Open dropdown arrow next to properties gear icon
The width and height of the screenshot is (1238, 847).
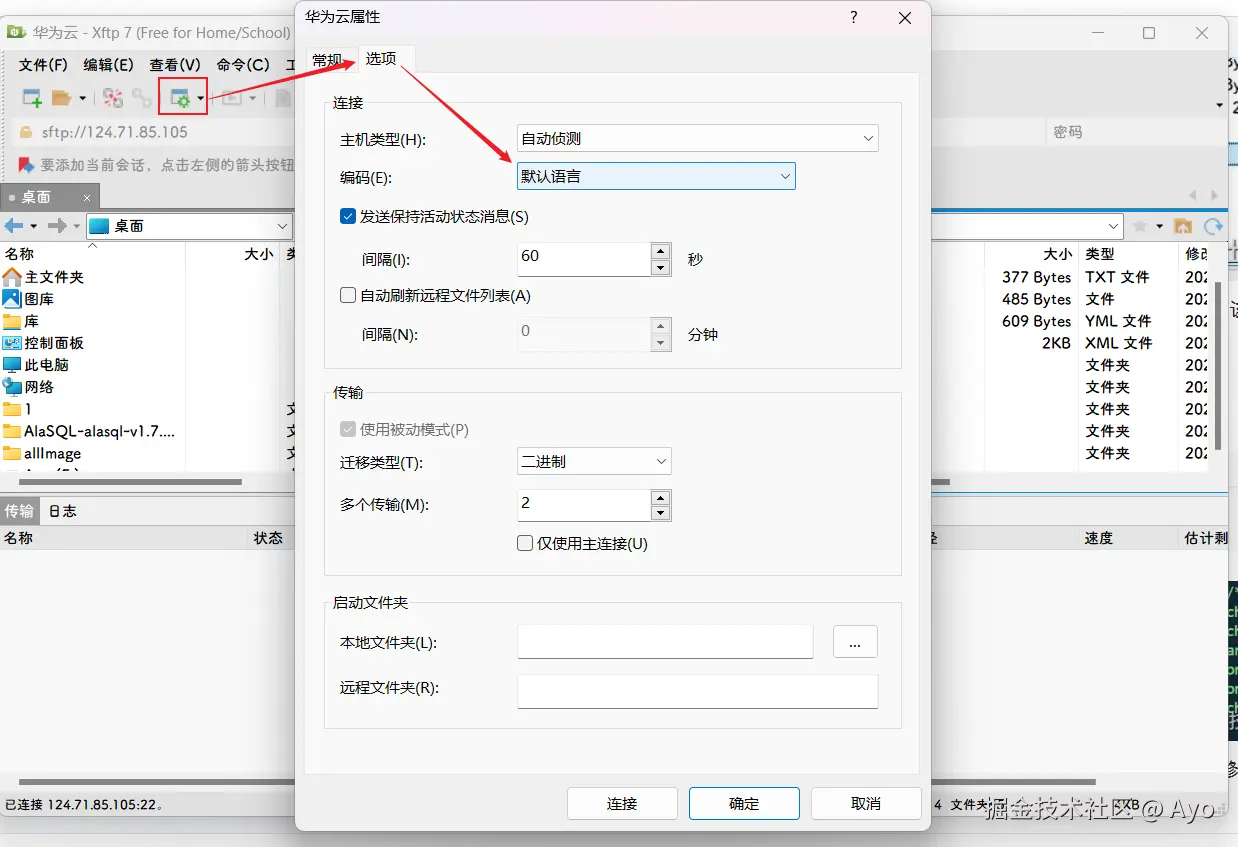pyautogui.click(x=201, y=98)
